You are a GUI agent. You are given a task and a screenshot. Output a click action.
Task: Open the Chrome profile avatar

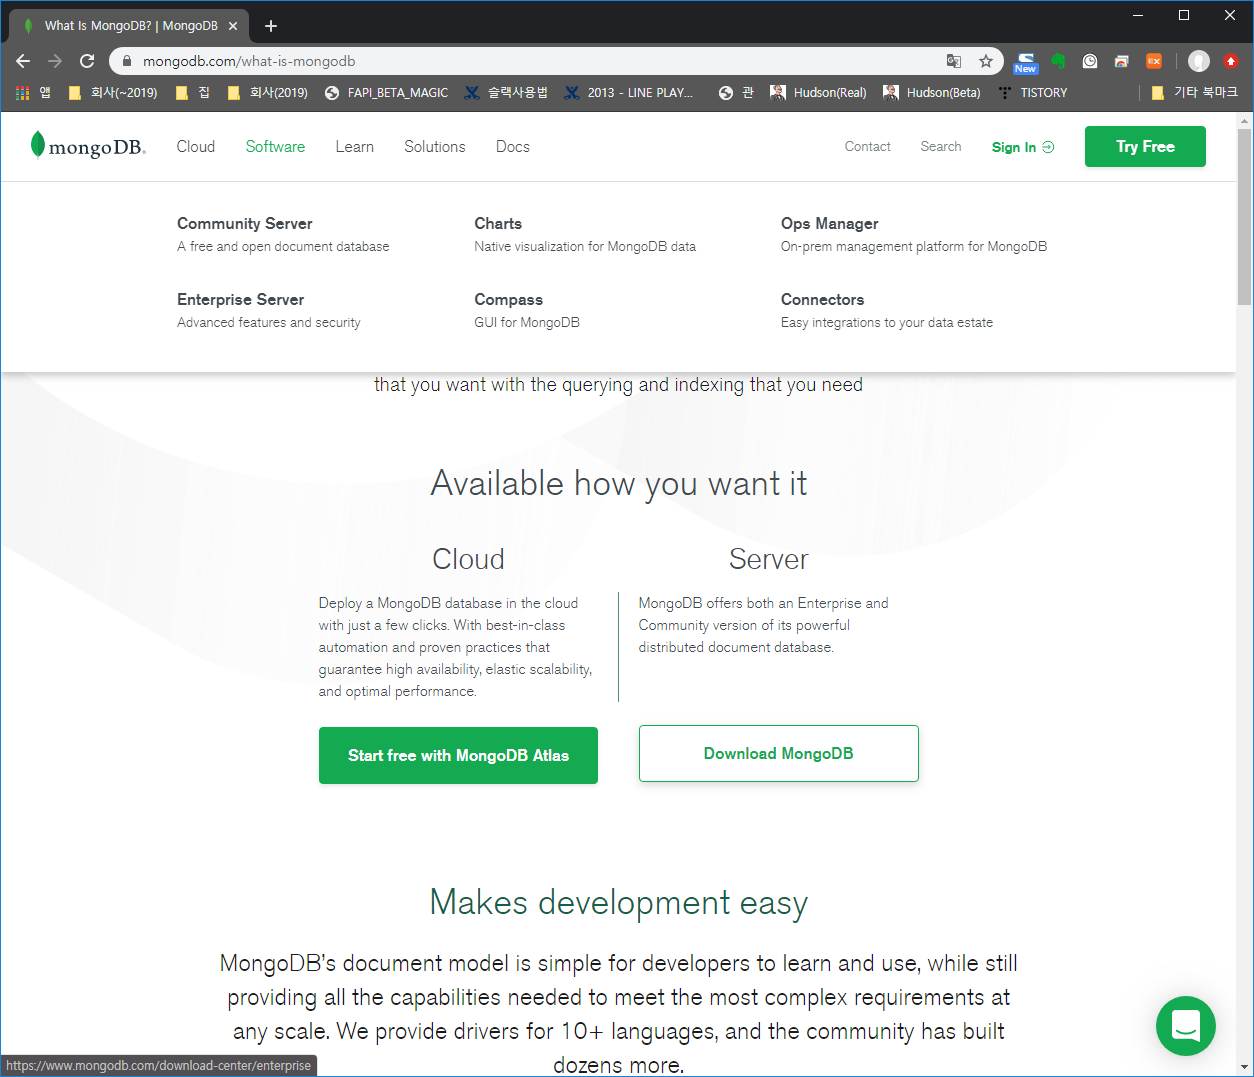coord(1199,61)
